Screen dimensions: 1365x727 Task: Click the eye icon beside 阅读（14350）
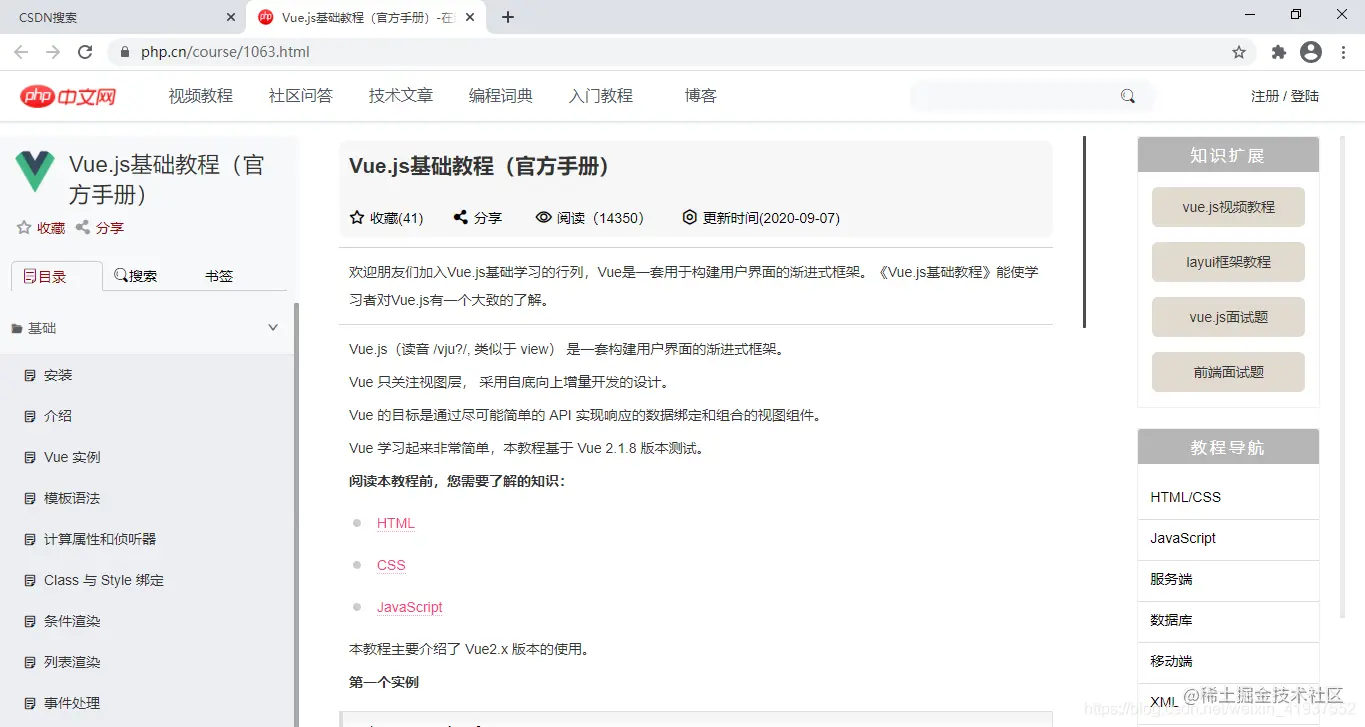click(544, 217)
